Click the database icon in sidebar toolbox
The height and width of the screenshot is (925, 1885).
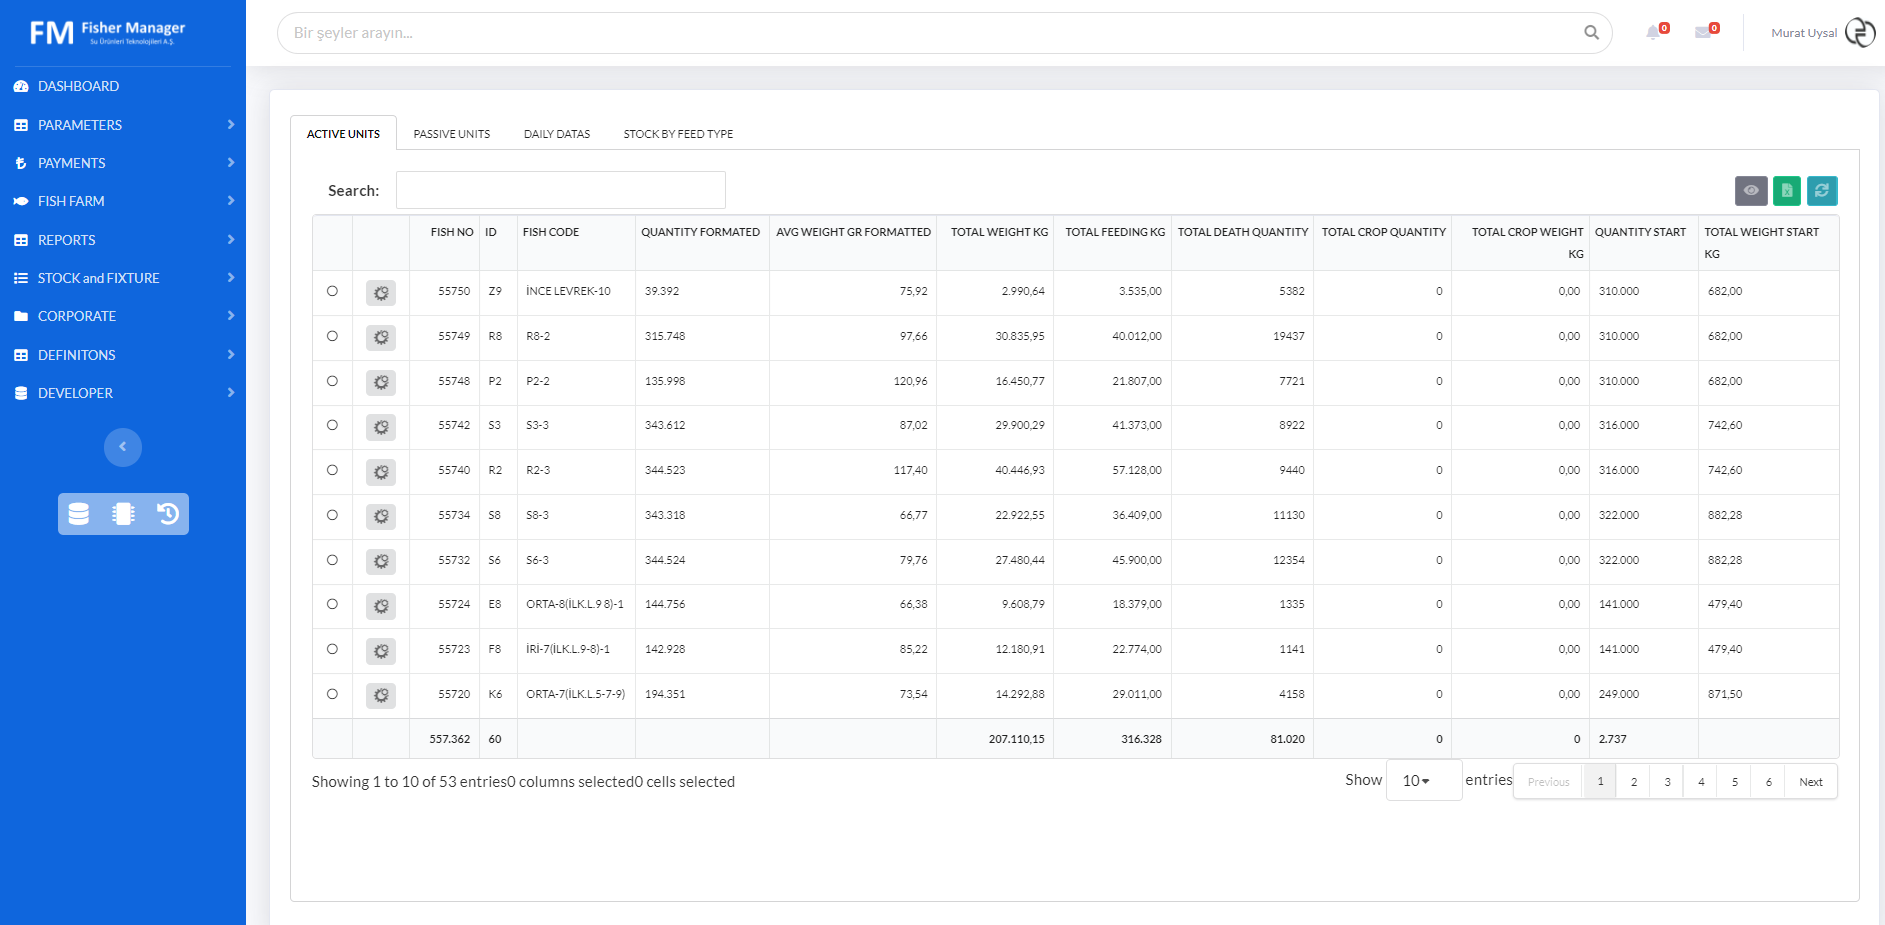(79, 514)
